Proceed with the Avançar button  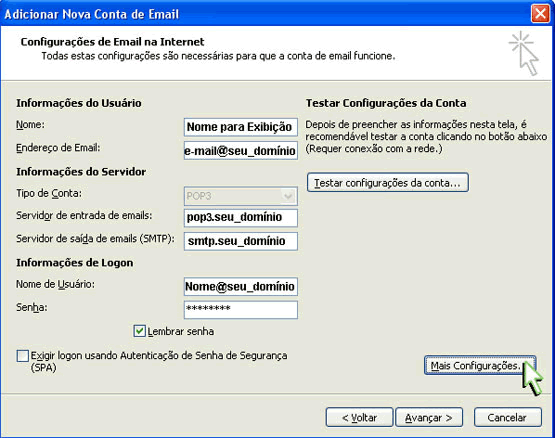click(x=429, y=417)
